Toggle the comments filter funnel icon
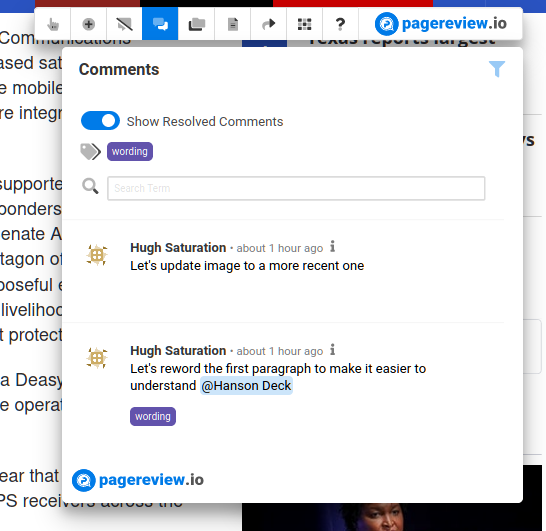Screen dimensions: 546x531 click(497, 69)
